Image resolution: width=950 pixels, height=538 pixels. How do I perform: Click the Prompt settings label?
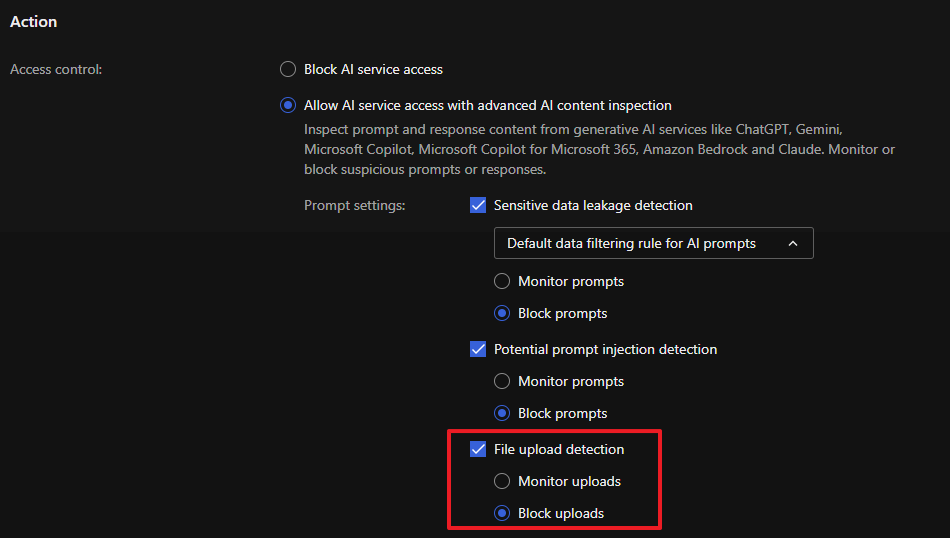click(354, 205)
